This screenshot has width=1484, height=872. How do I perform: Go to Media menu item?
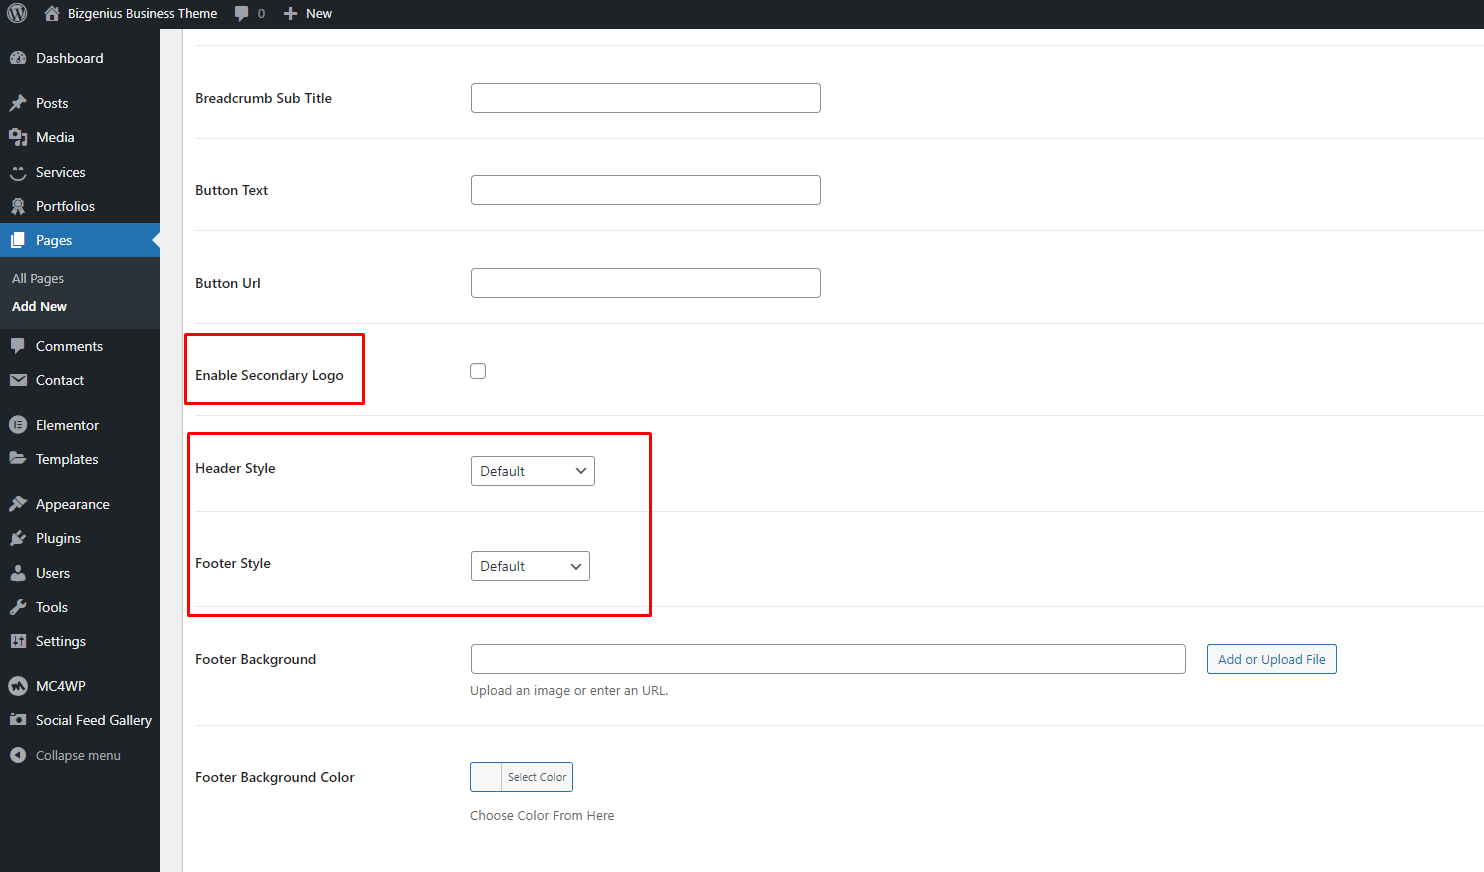(80, 137)
